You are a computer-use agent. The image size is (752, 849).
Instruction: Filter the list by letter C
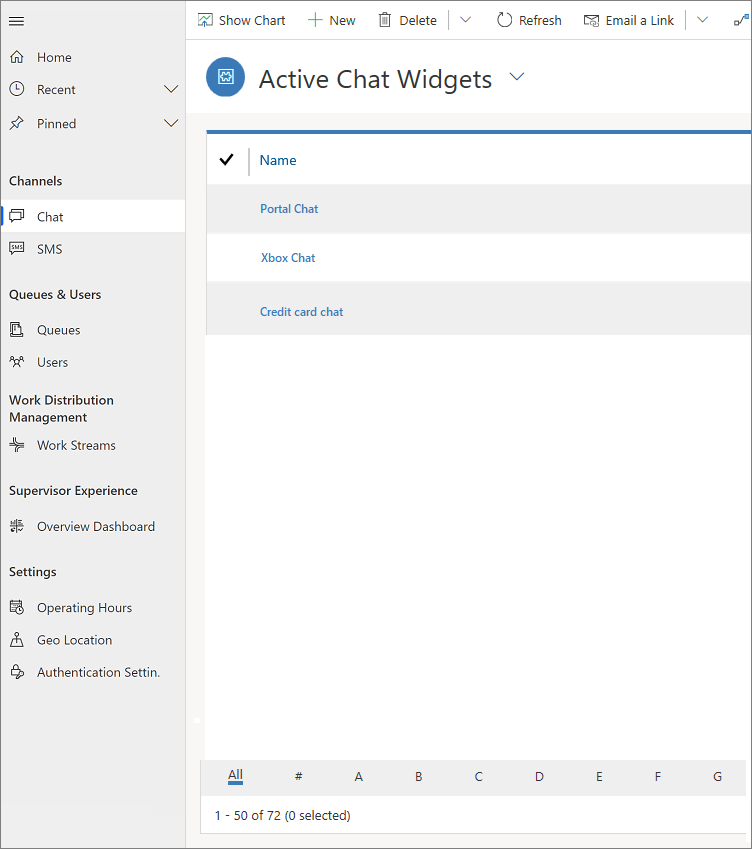point(479,776)
